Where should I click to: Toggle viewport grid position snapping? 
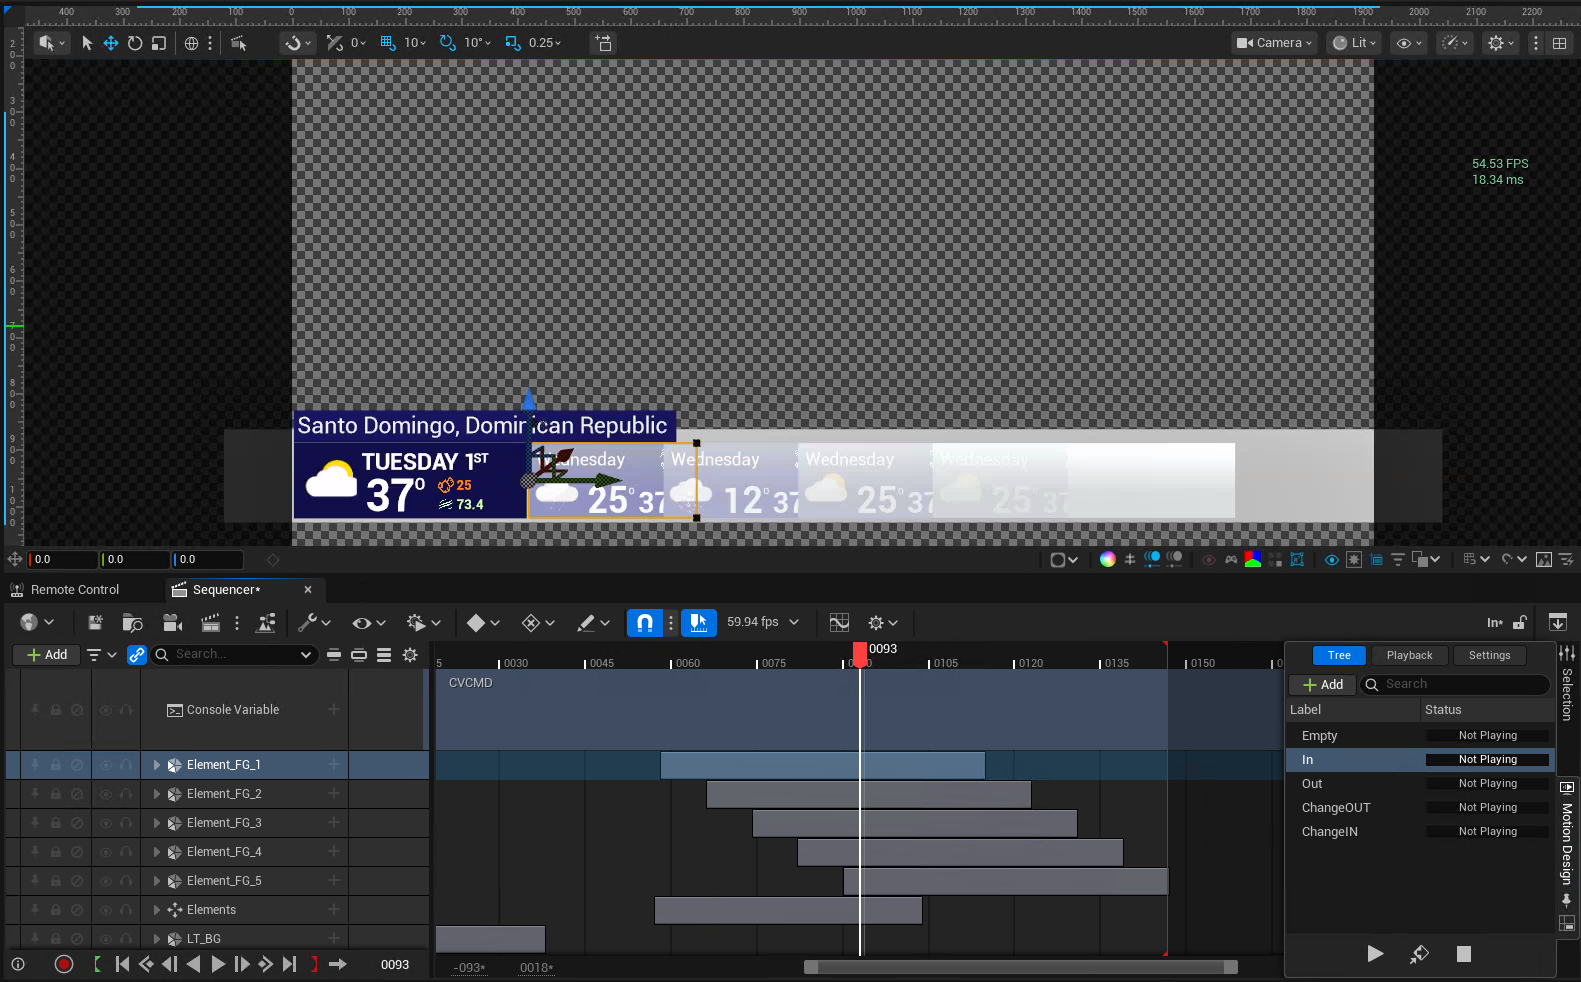[x=389, y=43]
